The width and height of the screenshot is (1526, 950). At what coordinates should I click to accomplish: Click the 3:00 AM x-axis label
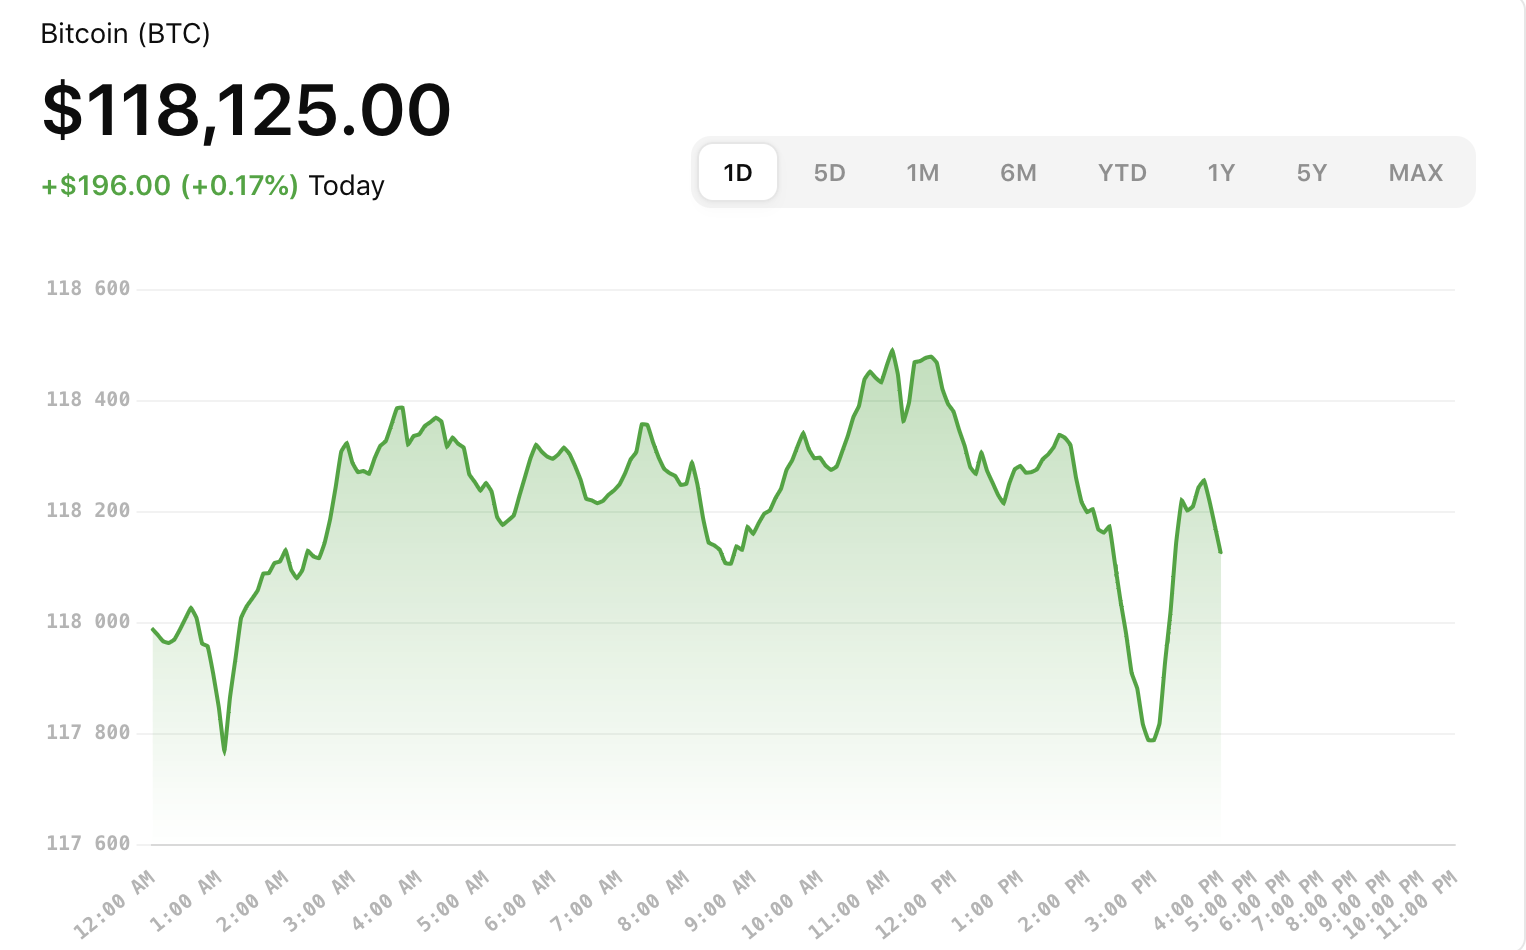tap(319, 902)
